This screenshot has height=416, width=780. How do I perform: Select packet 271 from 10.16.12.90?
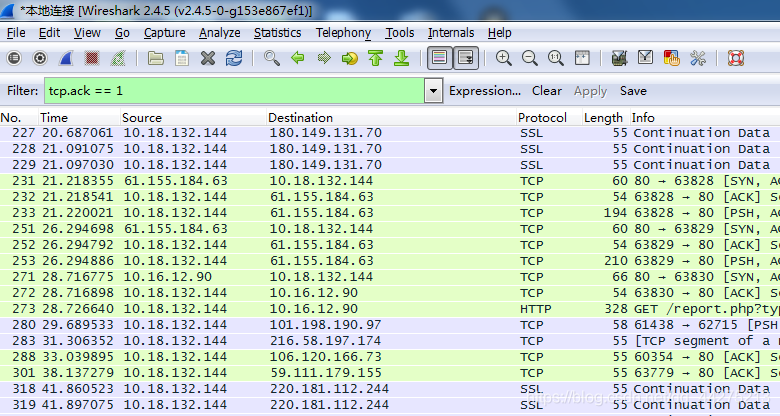point(390,277)
